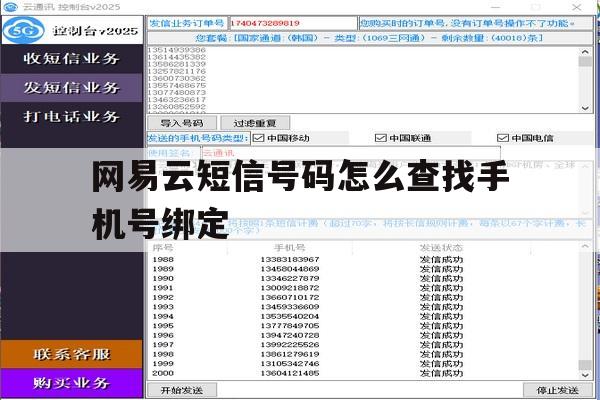
Task: Click the 停止发送 button
Action: (x=558, y=390)
